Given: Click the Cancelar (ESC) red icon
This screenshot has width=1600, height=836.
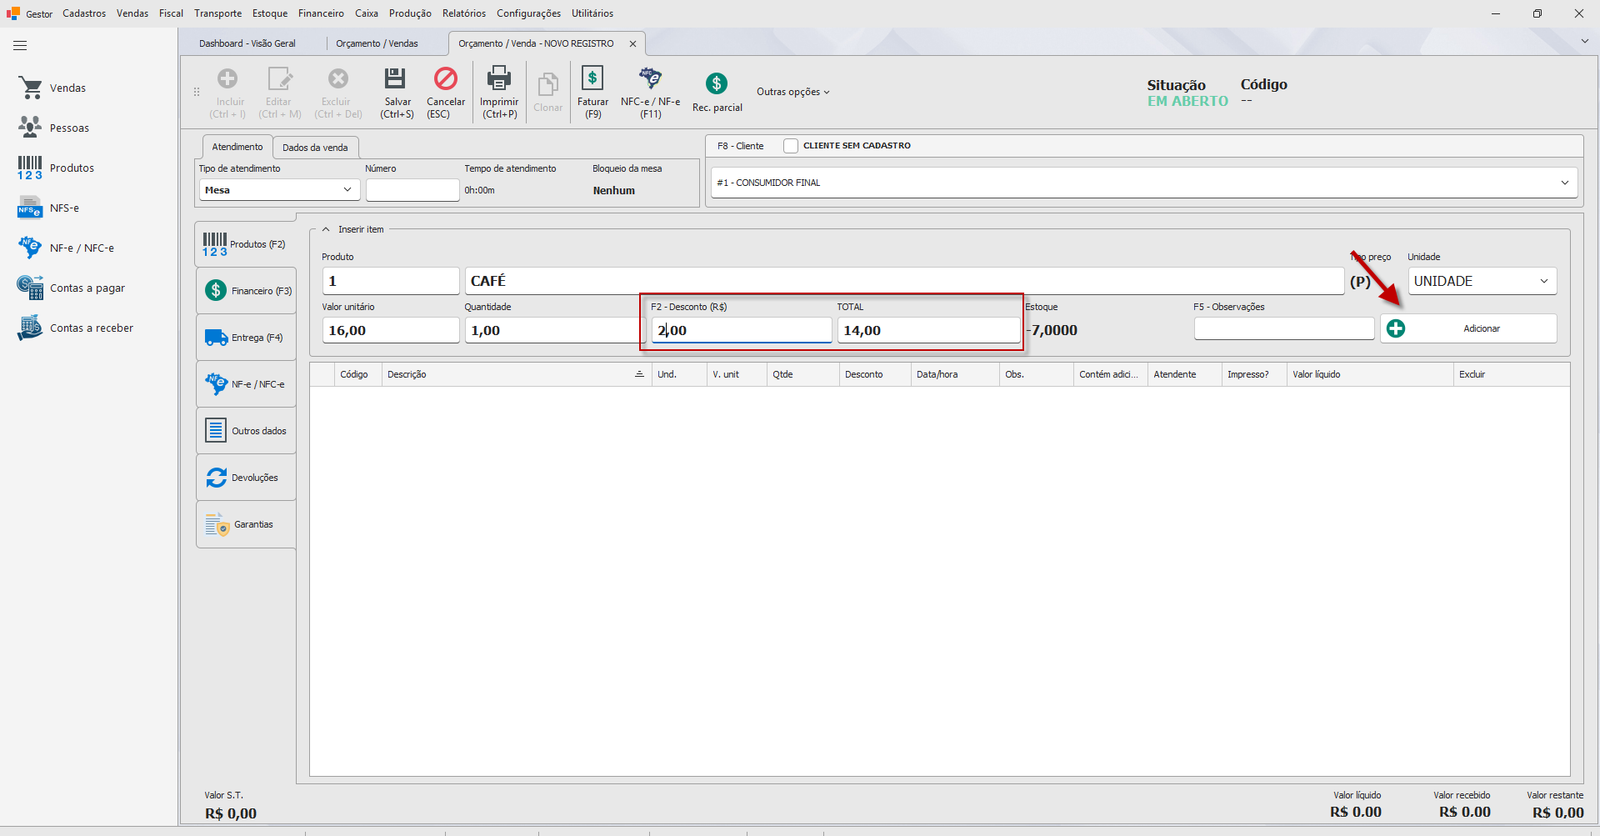Looking at the screenshot, I should pyautogui.click(x=445, y=78).
